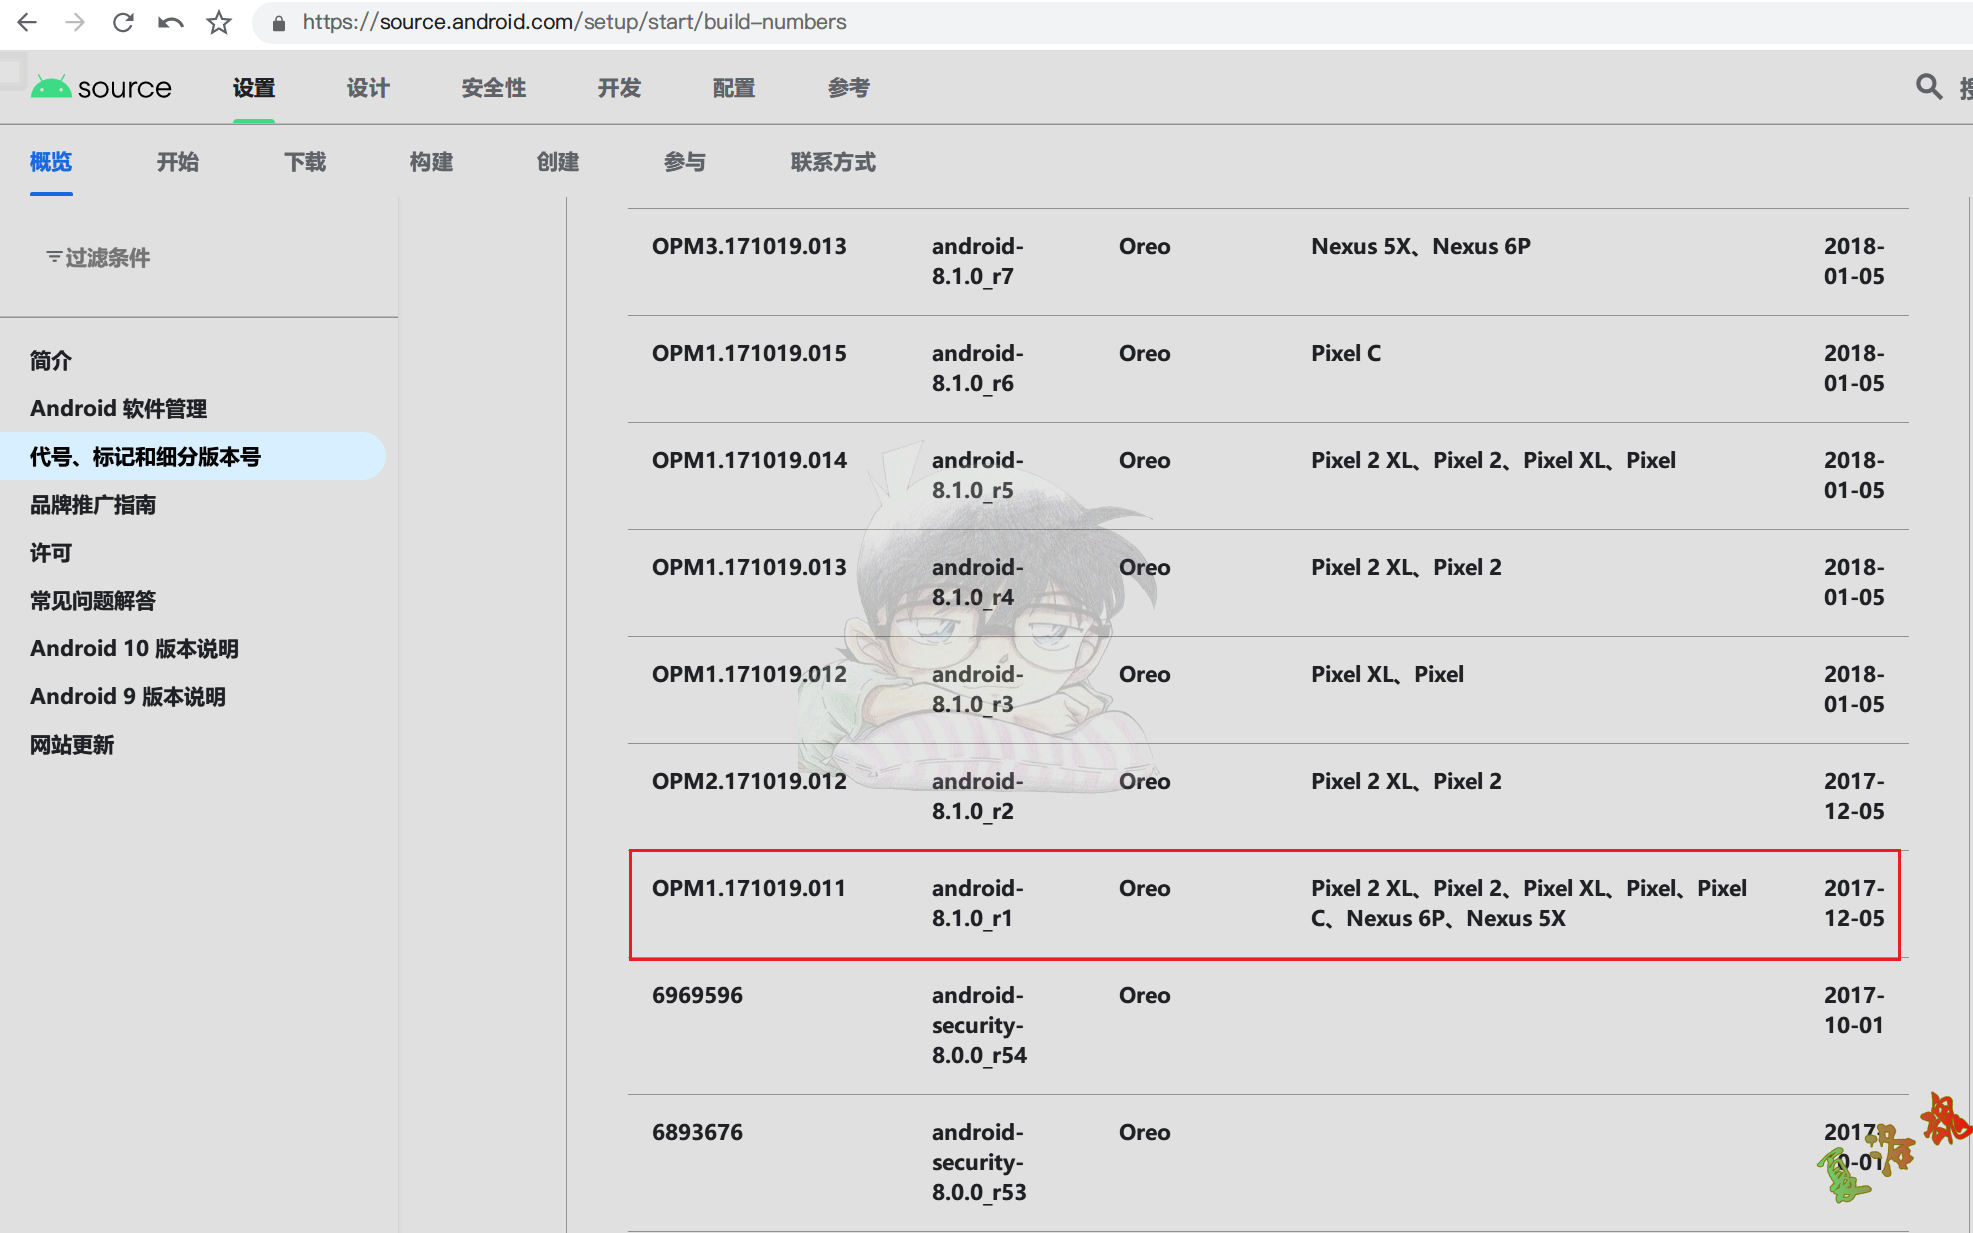
Task: Click the browser back arrow
Action: [x=27, y=22]
